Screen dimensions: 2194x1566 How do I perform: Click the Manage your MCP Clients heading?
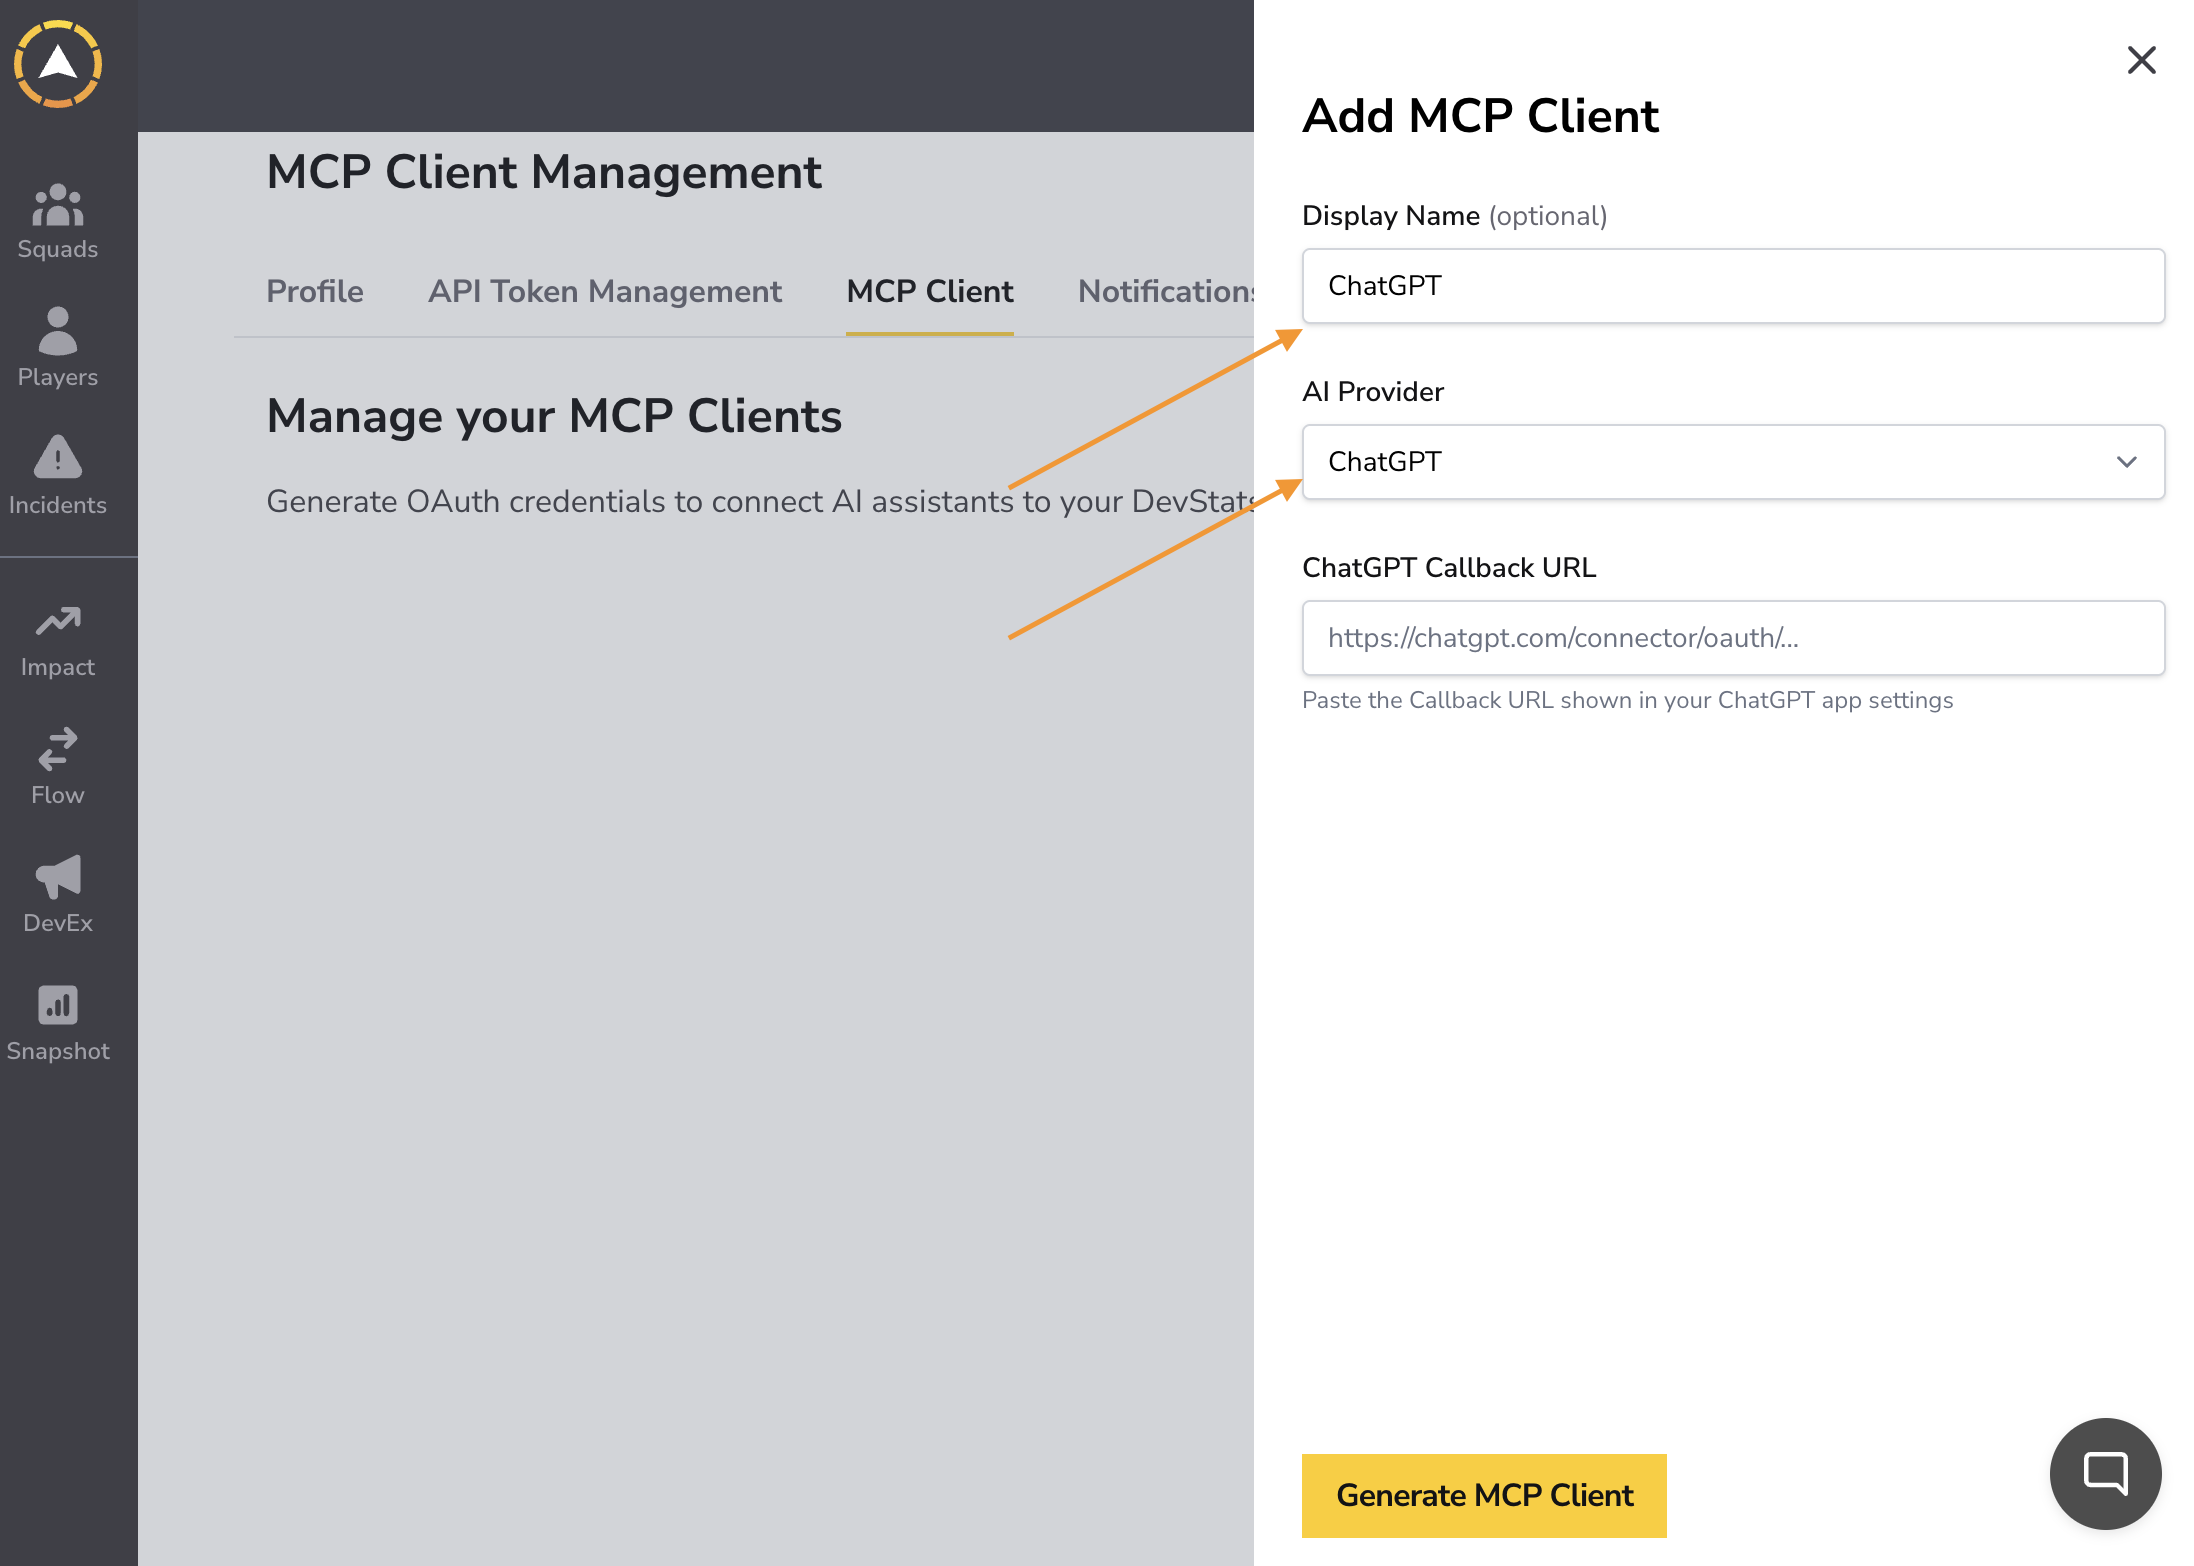click(554, 416)
